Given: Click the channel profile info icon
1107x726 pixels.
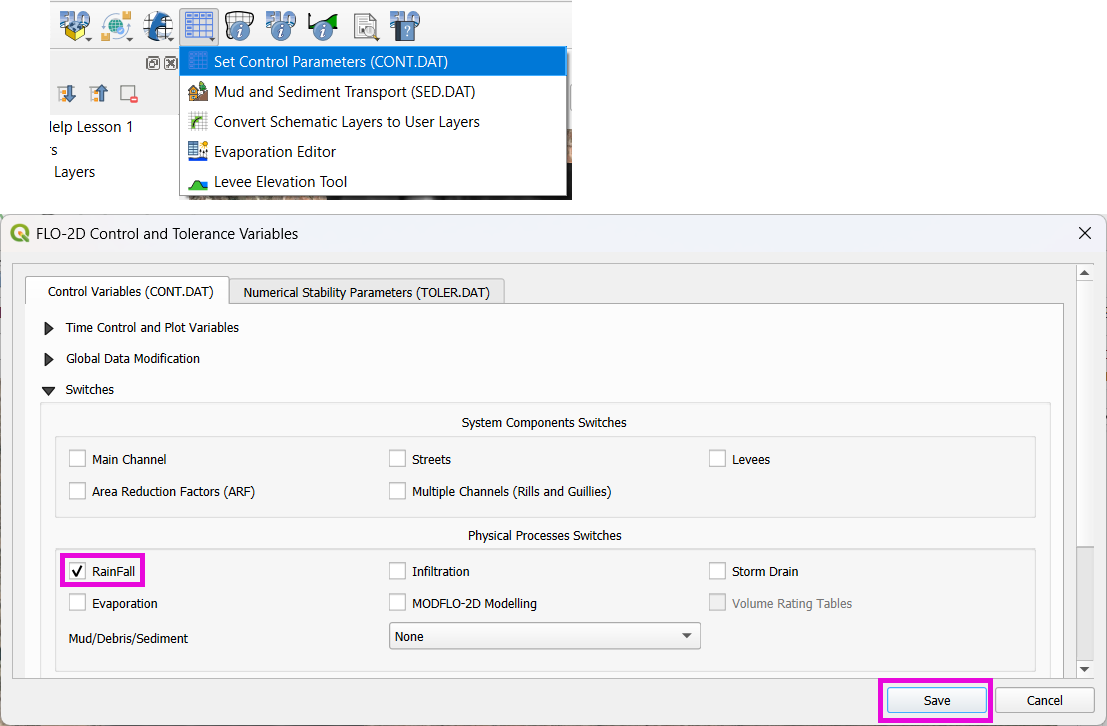Looking at the screenshot, I should pyautogui.click(x=323, y=24).
